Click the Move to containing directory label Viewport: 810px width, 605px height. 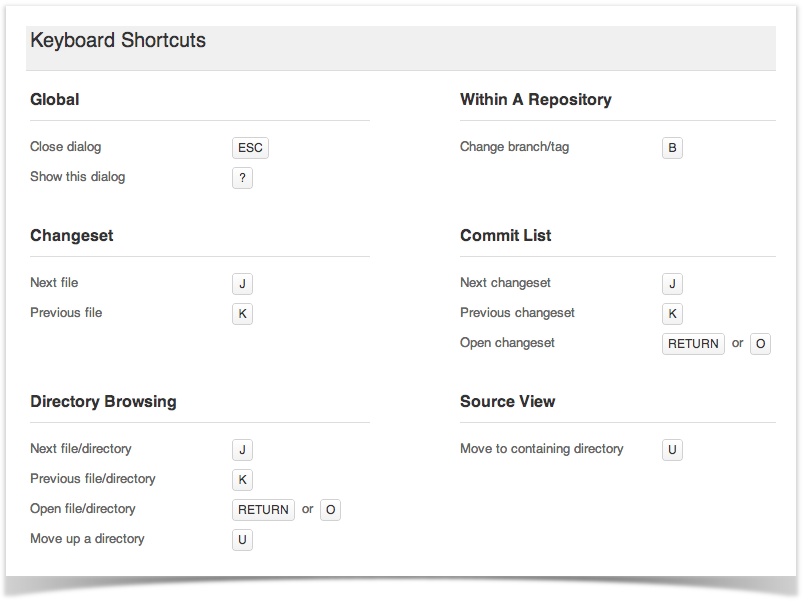coord(541,448)
